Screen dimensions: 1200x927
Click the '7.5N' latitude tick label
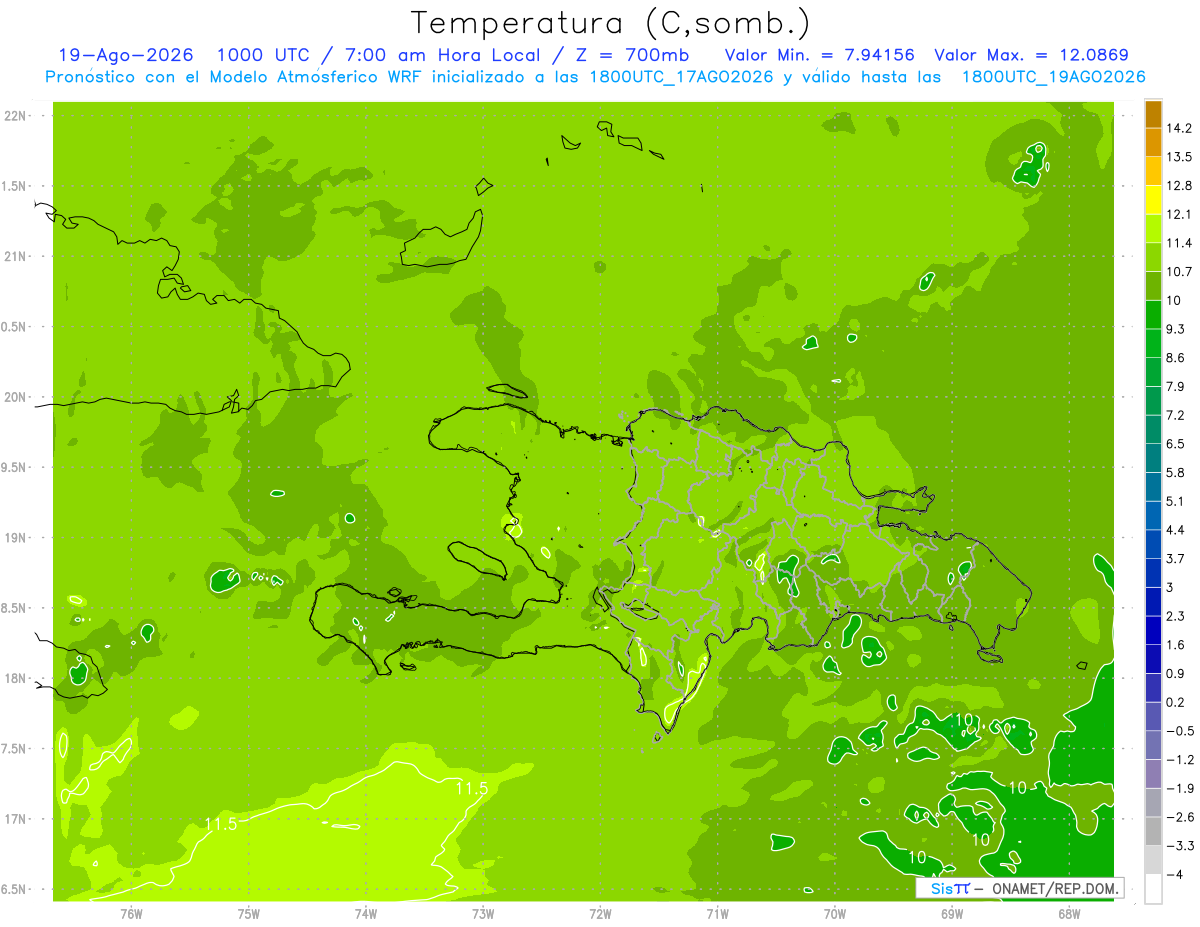pyautogui.click(x=15, y=749)
